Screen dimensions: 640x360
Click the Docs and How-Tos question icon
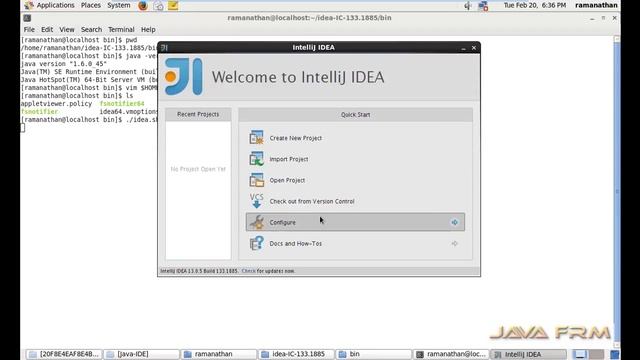tap(256, 243)
